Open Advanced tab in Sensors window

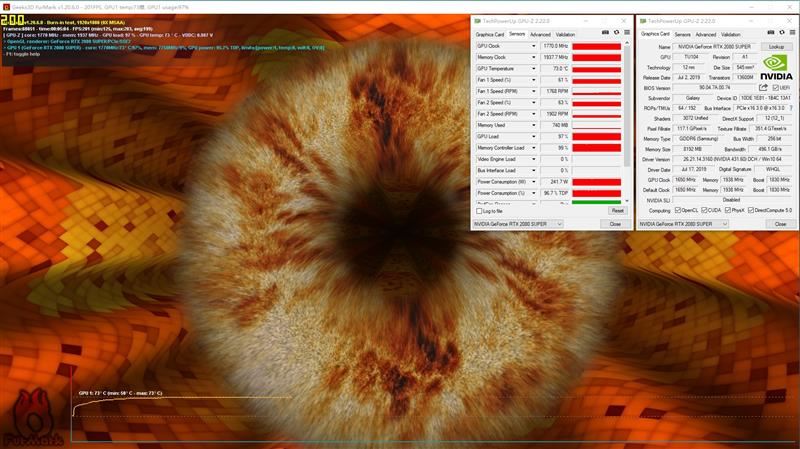(540, 34)
